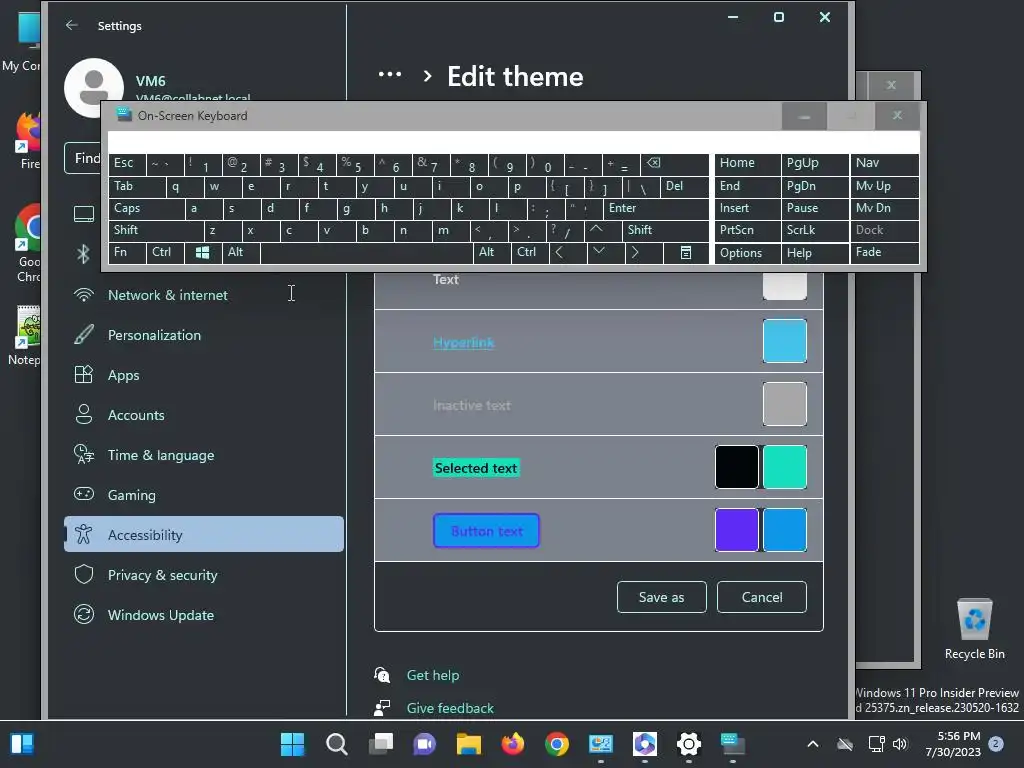Click the Fade key on On-Screen Keyboard
Image resolution: width=1024 pixels, height=768 pixels.
click(x=884, y=253)
